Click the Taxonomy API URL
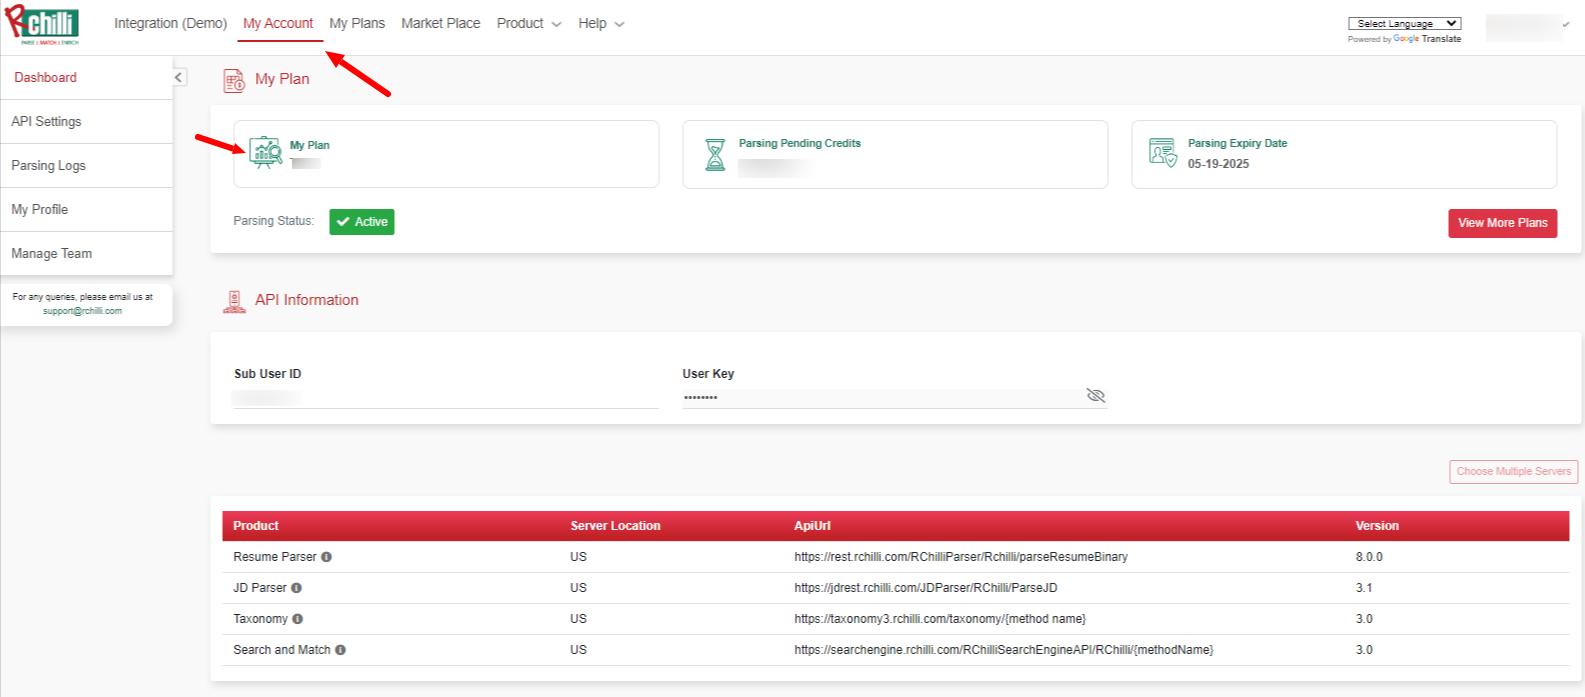This screenshot has width=1585, height=697. click(940, 619)
